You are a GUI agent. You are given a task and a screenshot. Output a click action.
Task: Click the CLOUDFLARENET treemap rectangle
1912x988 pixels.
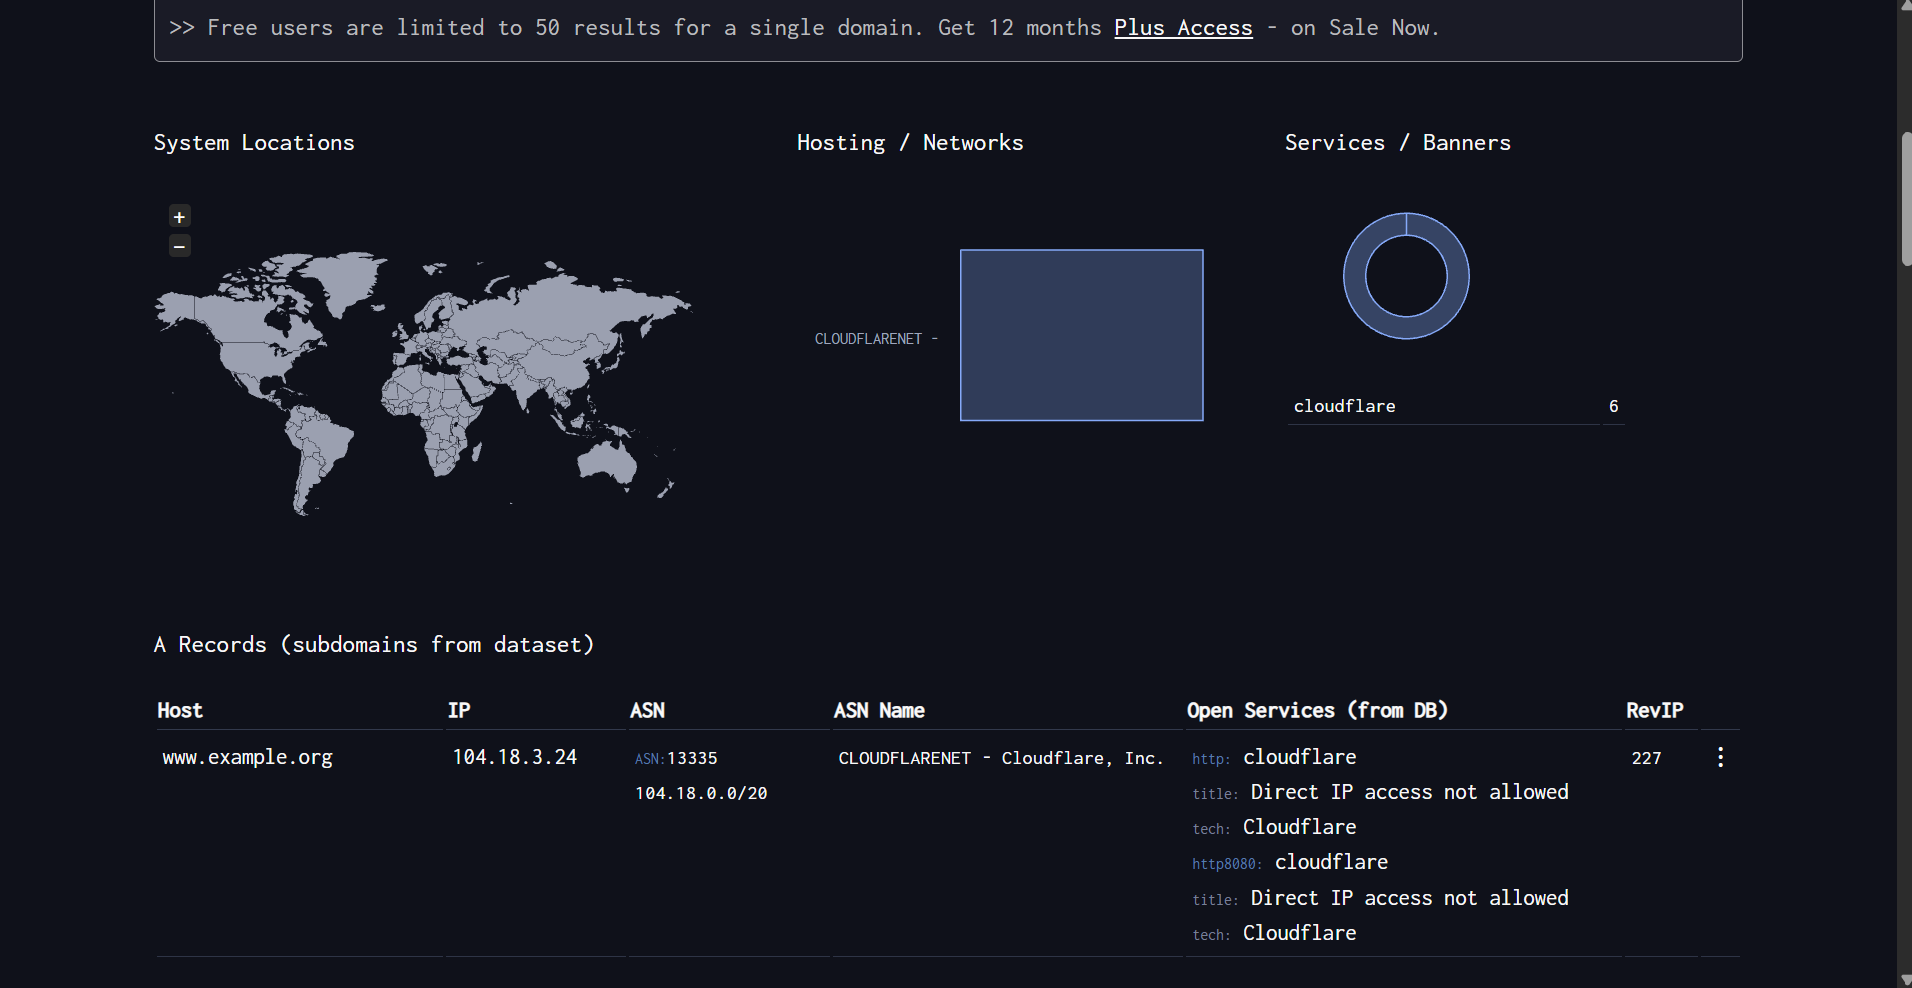(1081, 335)
